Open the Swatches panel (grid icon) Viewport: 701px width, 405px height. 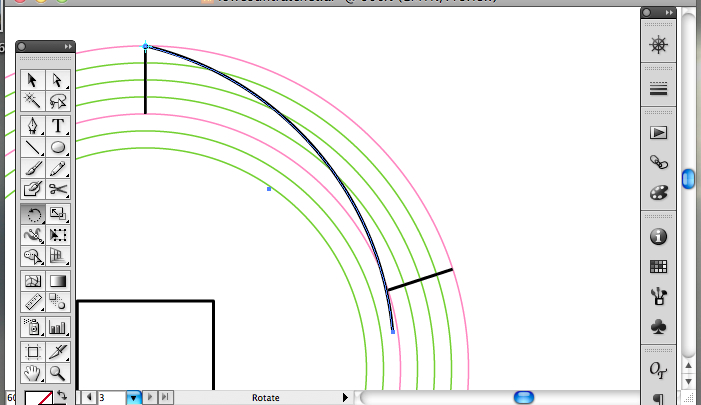(659, 267)
